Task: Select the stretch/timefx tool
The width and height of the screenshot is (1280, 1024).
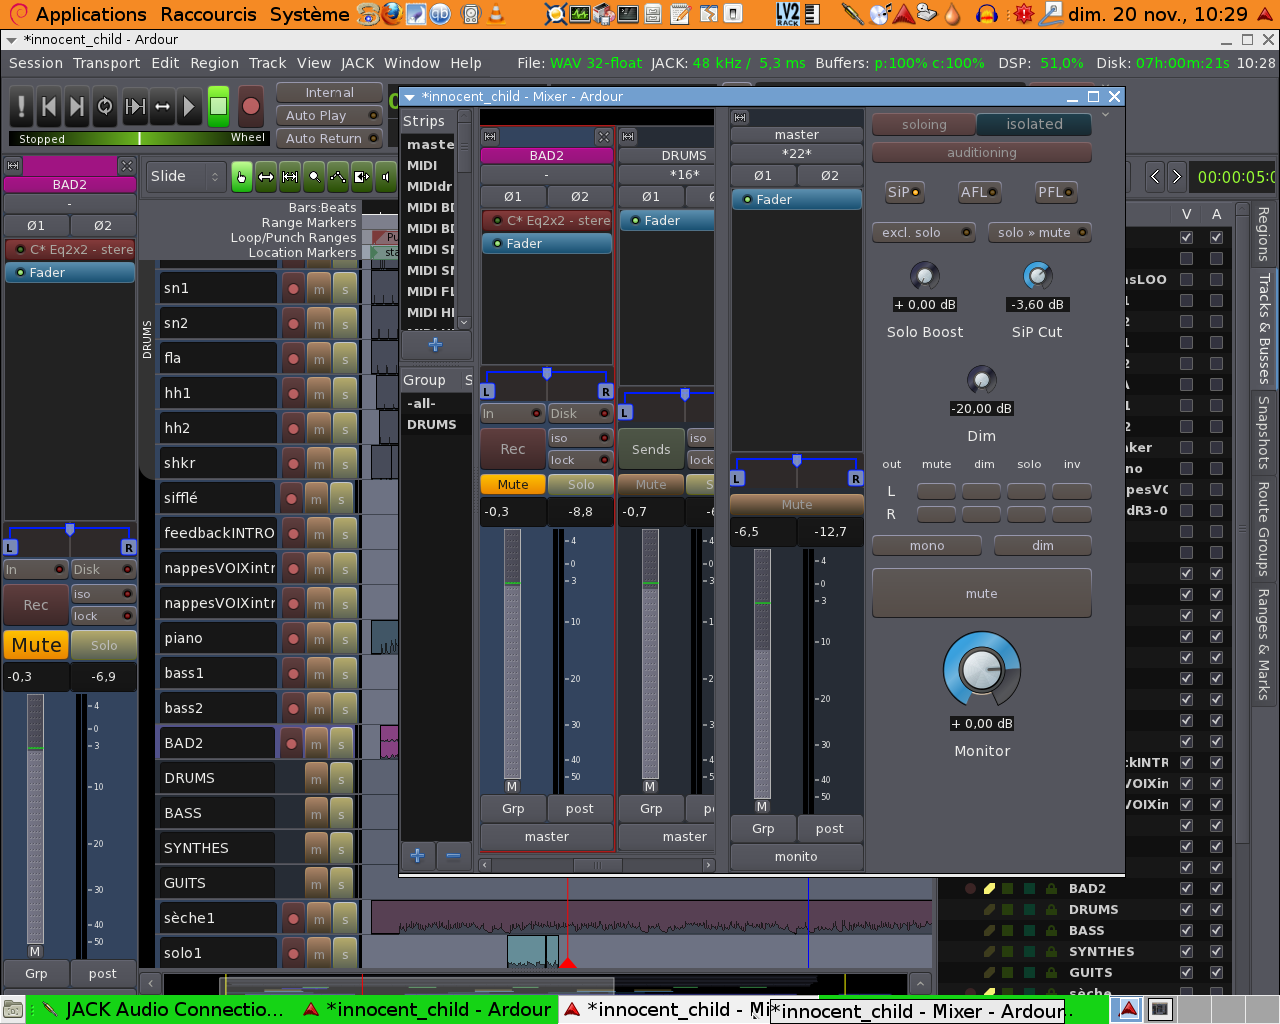Action: coord(290,177)
